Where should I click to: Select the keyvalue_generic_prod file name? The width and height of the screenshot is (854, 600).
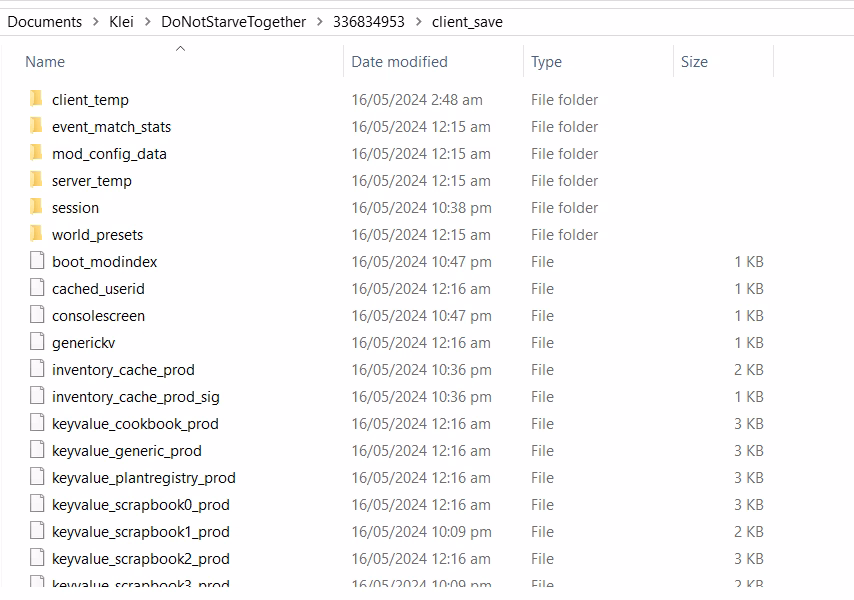[127, 451]
